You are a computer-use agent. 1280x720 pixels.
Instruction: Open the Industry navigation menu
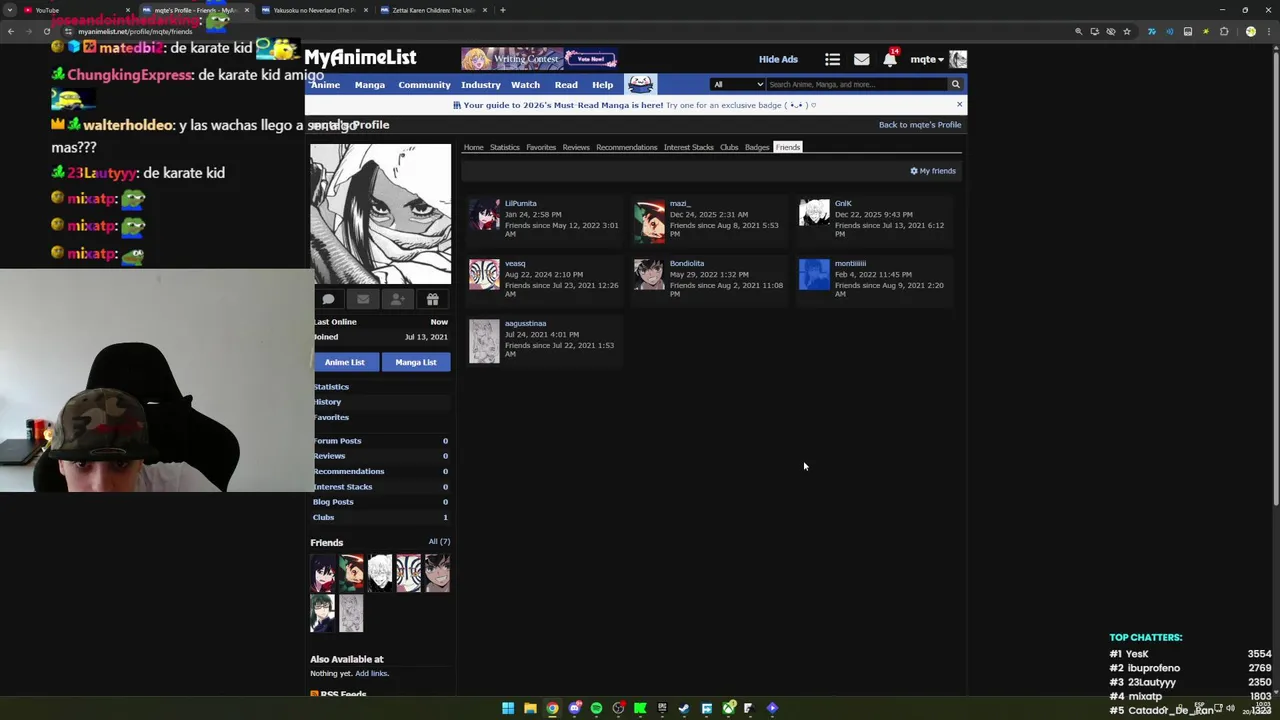coord(480,85)
